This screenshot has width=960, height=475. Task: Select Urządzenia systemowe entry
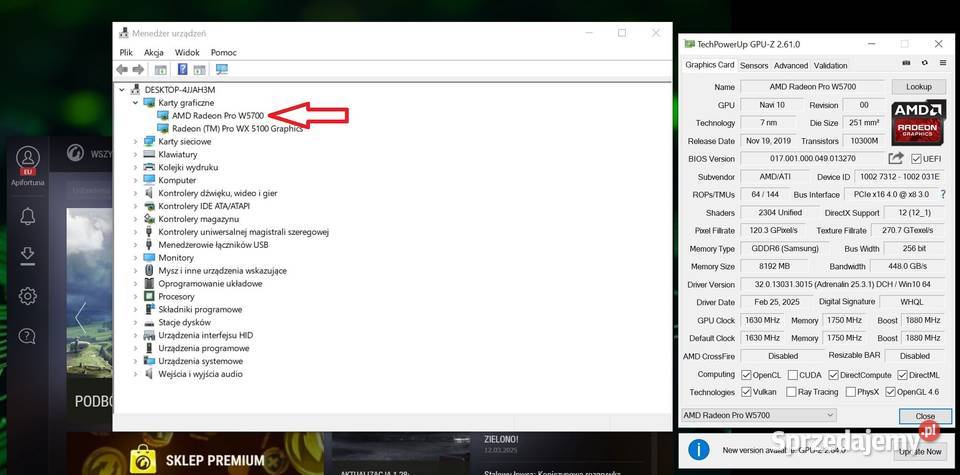[200, 361]
